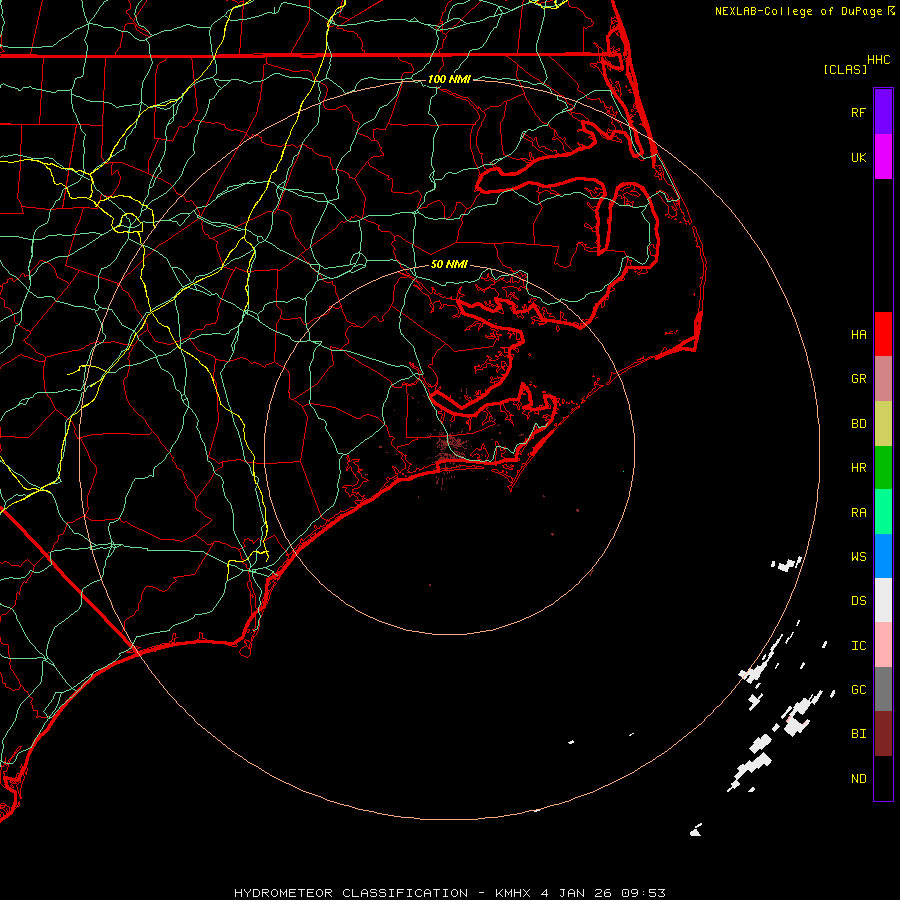Pick the HR green legend swatch
Image resolution: width=900 pixels, height=900 pixels.
[x=883, y=468]
